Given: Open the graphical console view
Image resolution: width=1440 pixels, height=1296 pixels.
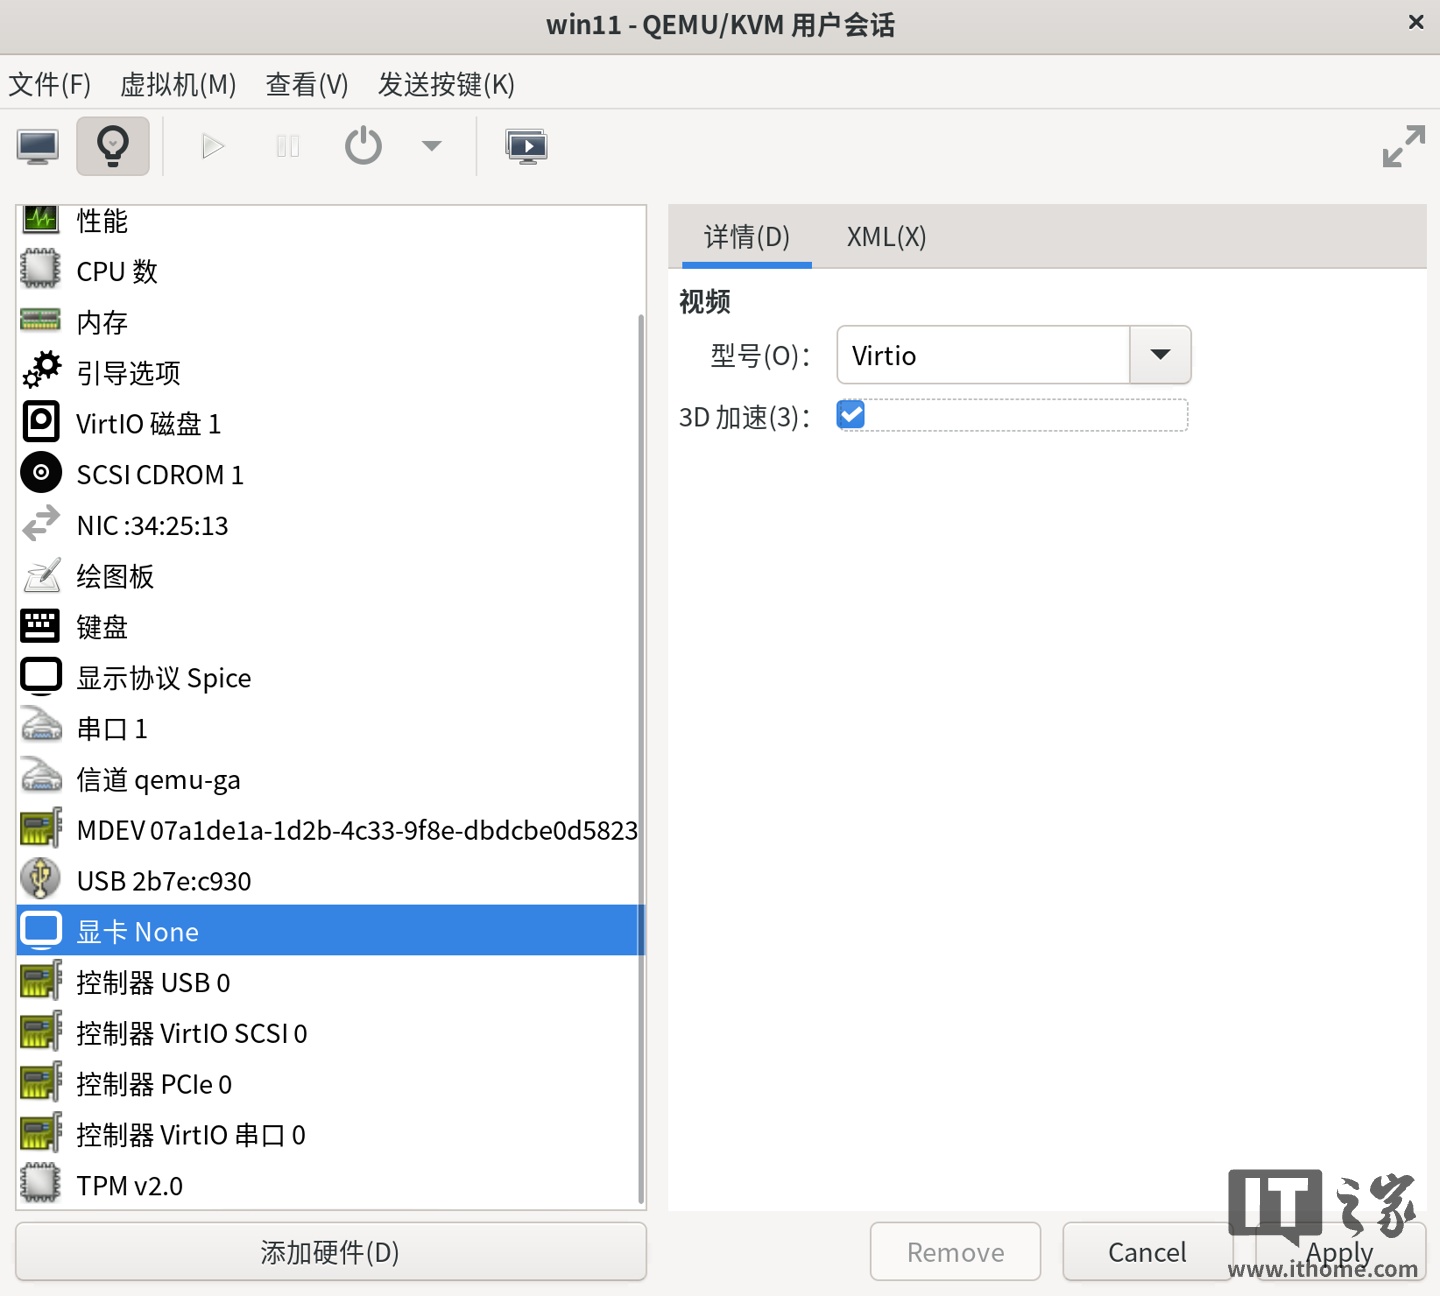Looking at the screenshot, I should click(x=37, y=145).
